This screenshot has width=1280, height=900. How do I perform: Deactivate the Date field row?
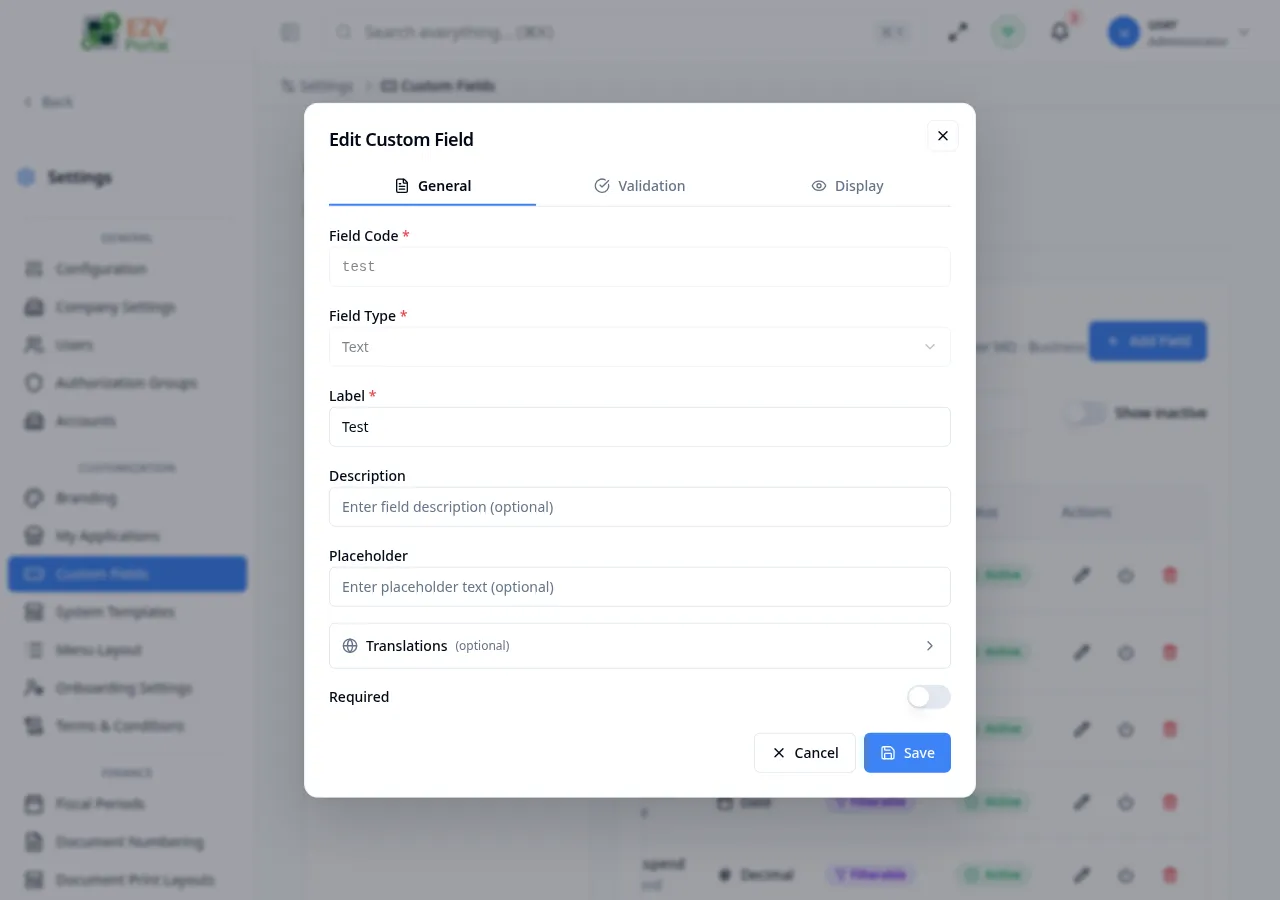point(1125,802)
